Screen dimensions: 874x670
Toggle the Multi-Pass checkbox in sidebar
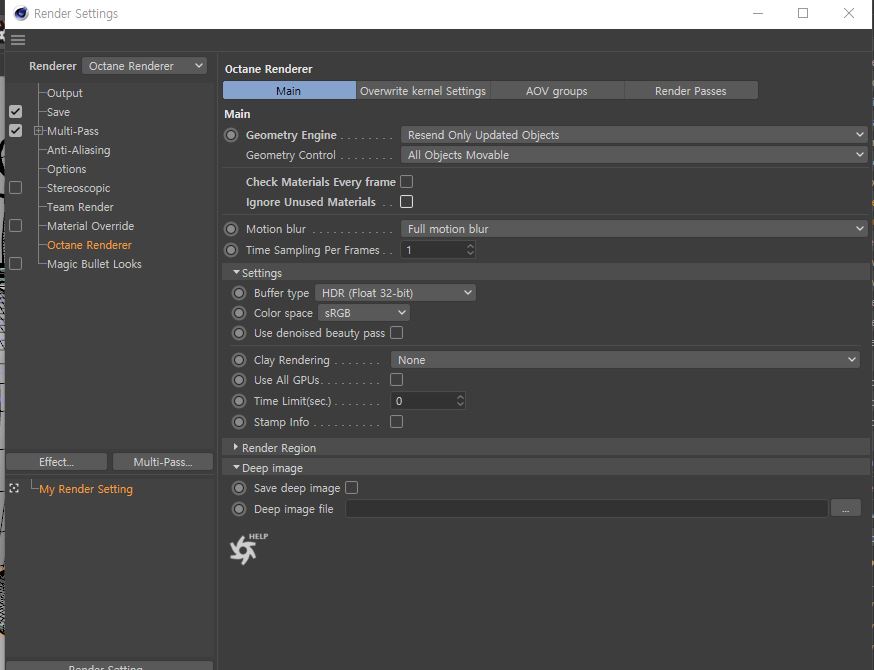16,130
